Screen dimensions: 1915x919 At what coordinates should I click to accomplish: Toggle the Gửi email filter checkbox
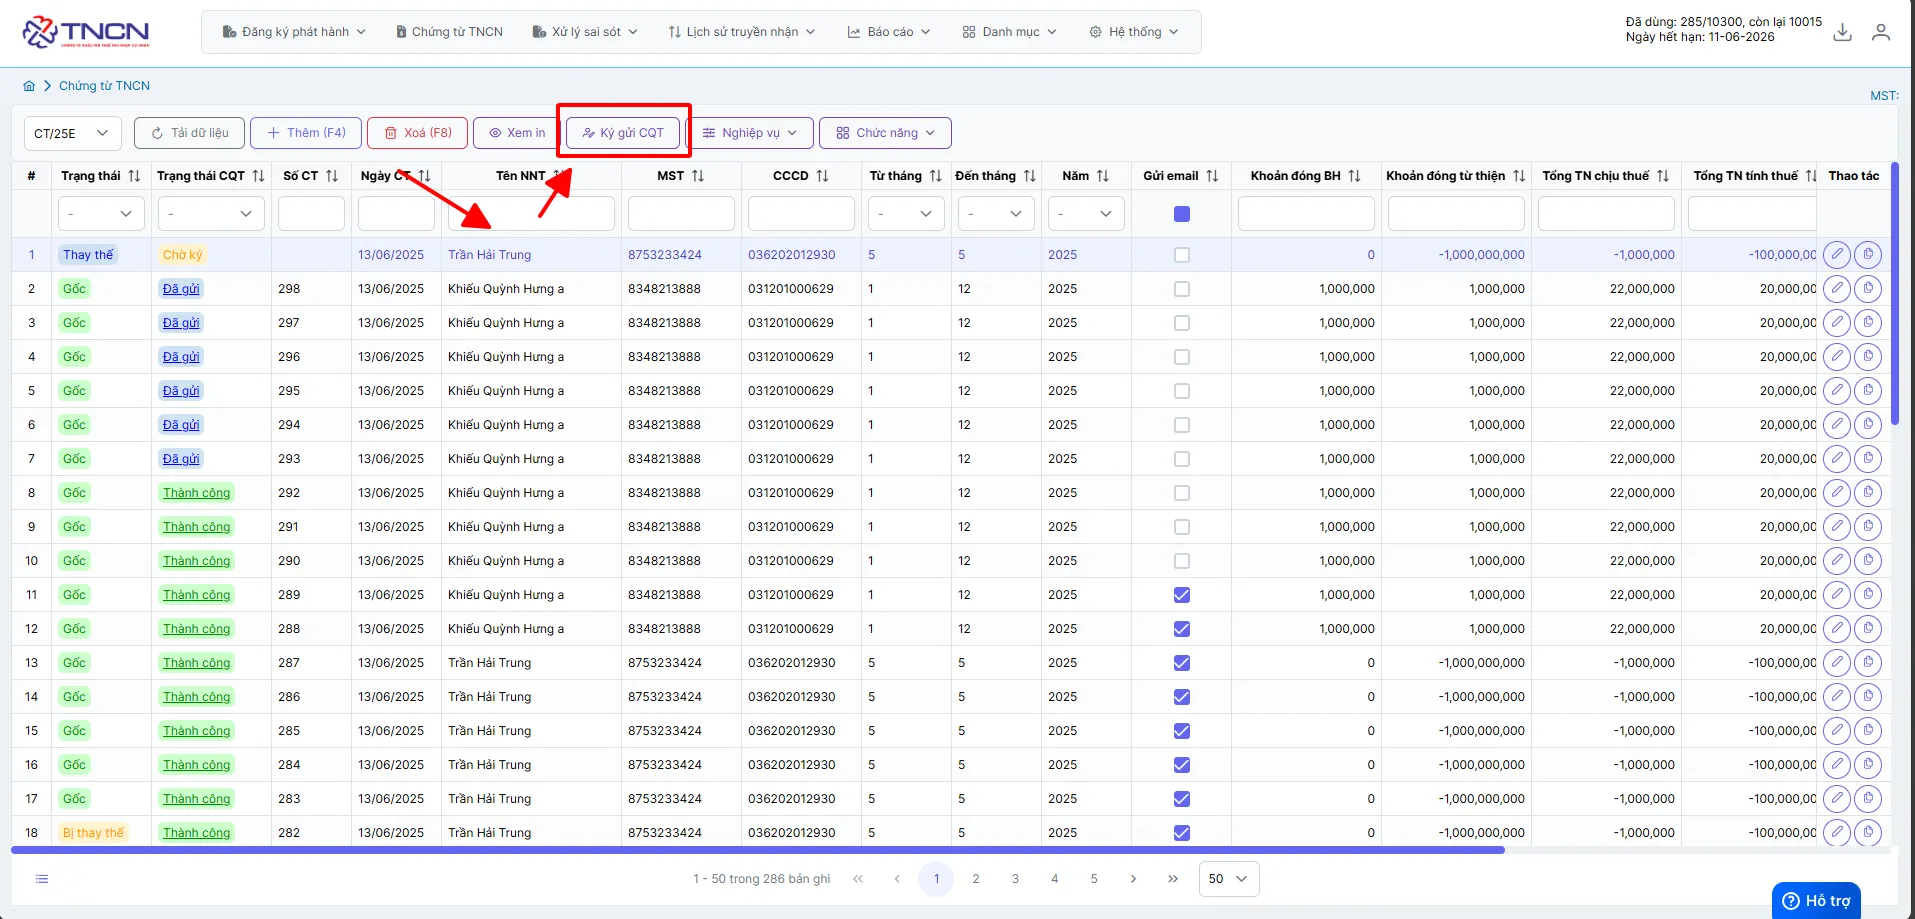pos(1182,214)
